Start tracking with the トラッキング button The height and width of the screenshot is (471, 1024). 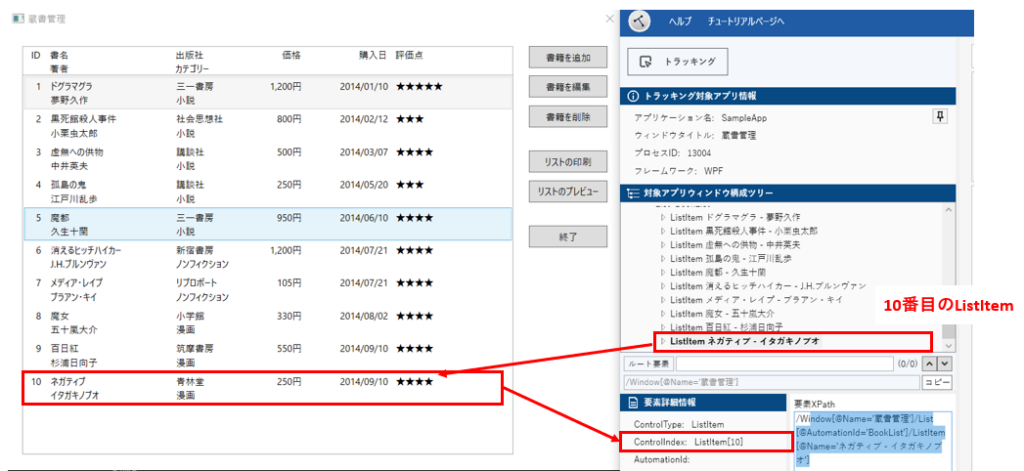[677, 62]
